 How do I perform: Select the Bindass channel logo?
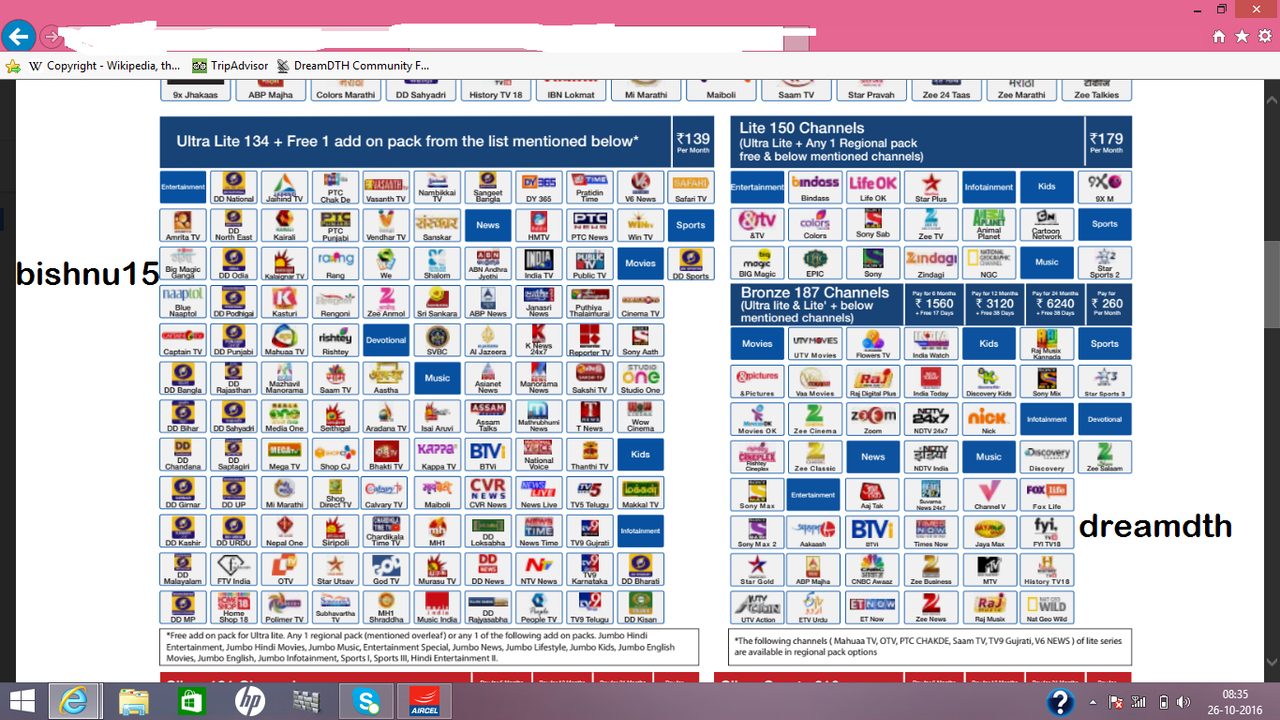(815, 187)
